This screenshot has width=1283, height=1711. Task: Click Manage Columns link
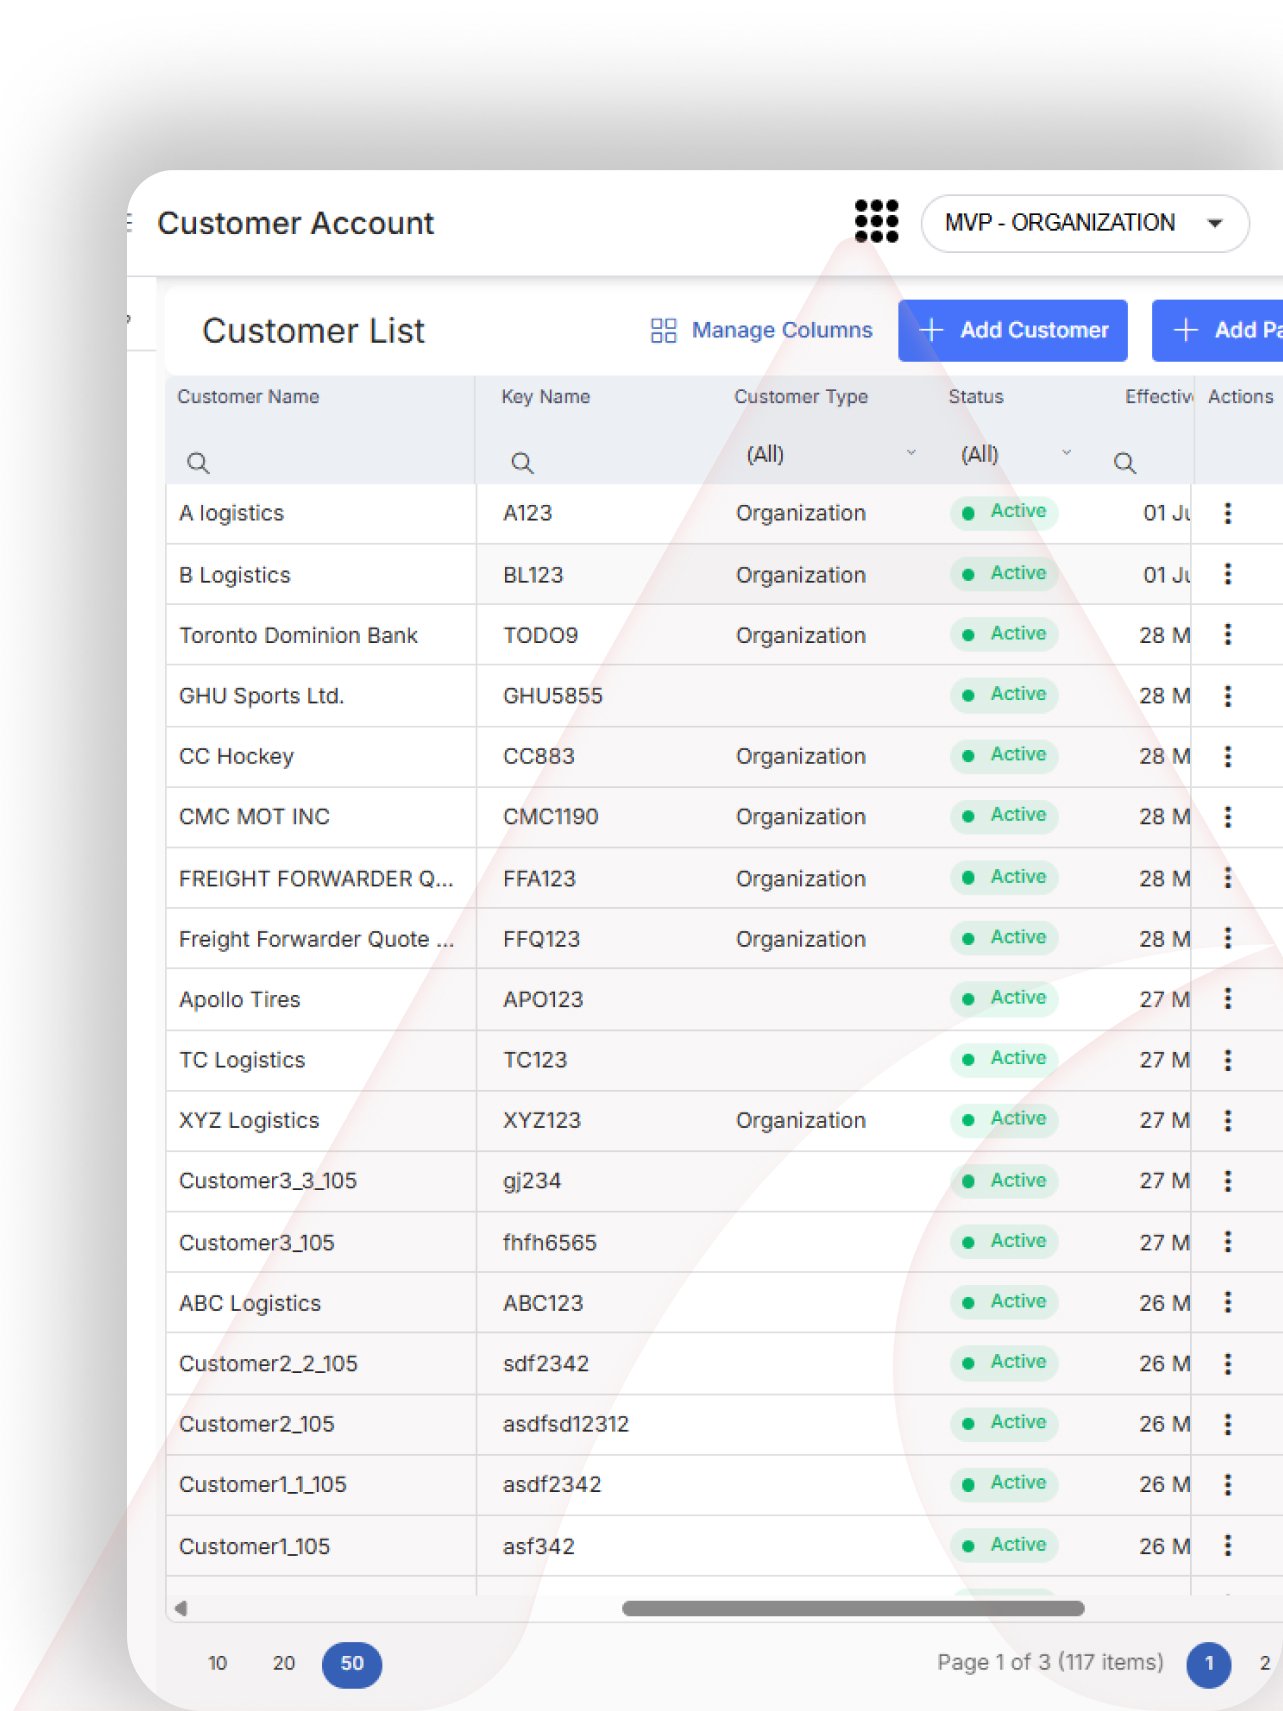point(782,330)
